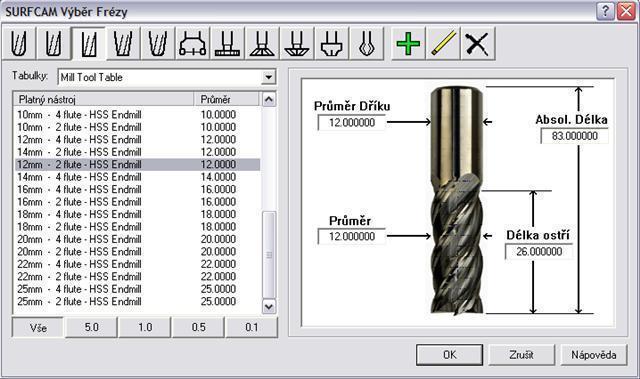This screenshot has height=379, width=640.
Task: Toggle the 0.5 increment filter
Action: (198, 327)
